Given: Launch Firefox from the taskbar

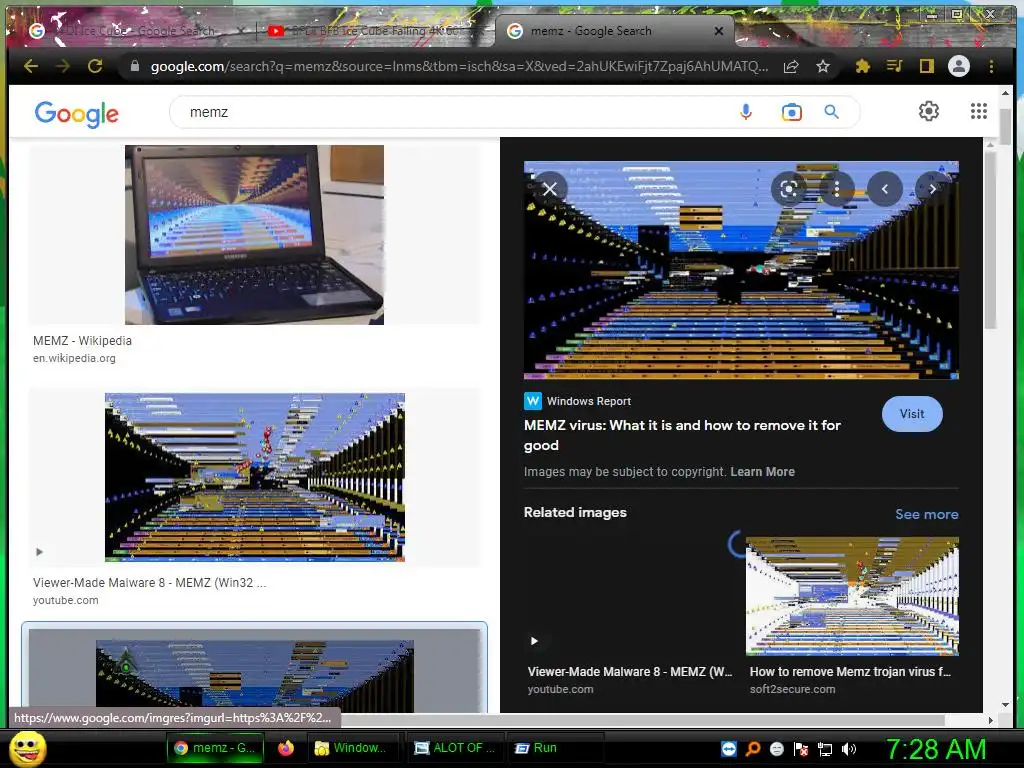Looking at the screenshot, I should click(286, 748).
